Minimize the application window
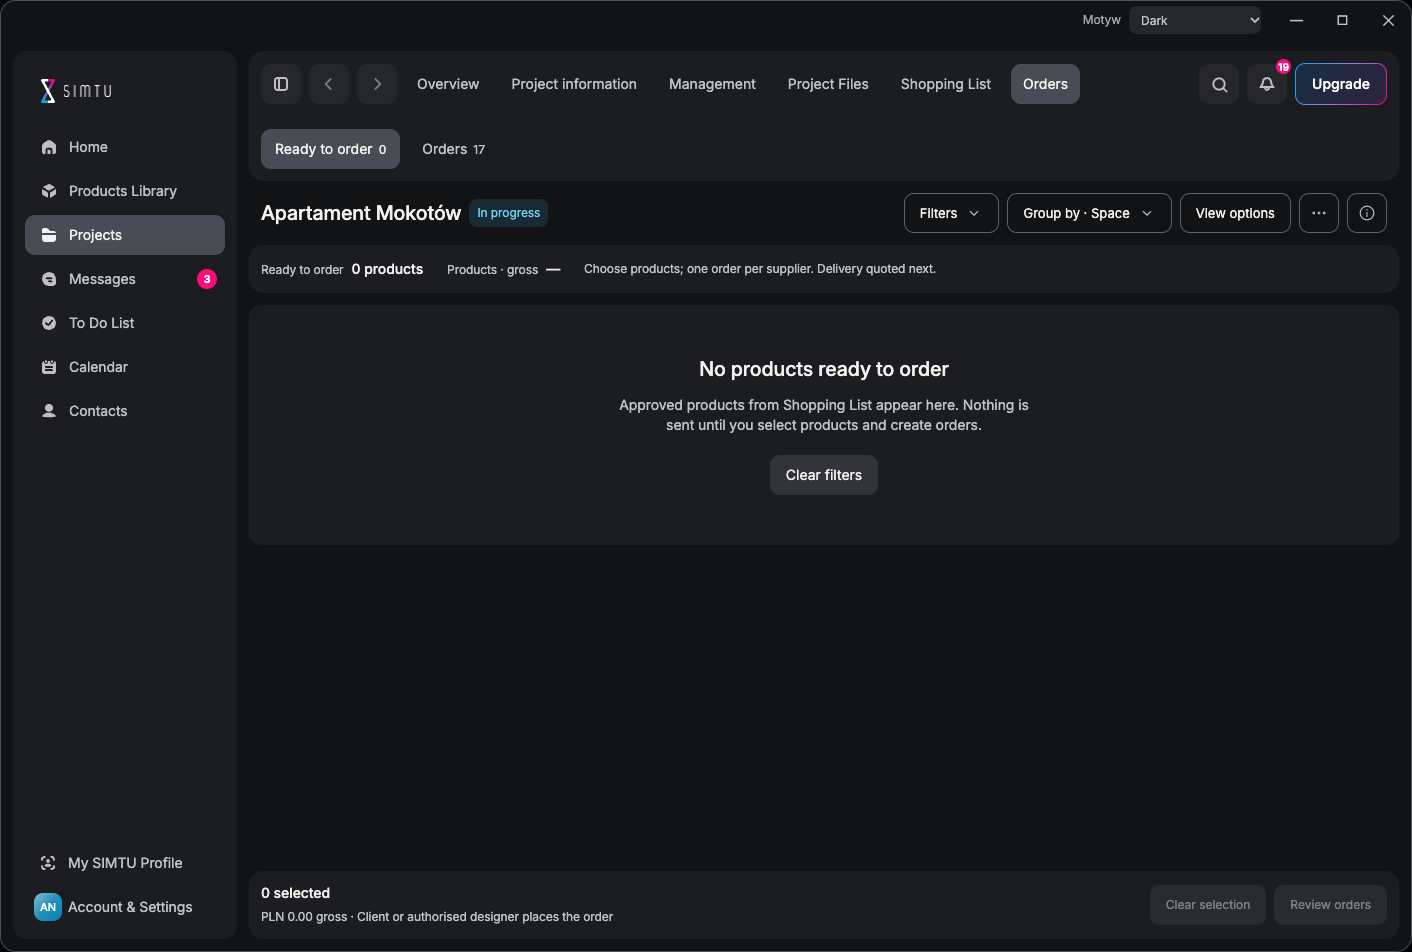 click(1296, 20)
